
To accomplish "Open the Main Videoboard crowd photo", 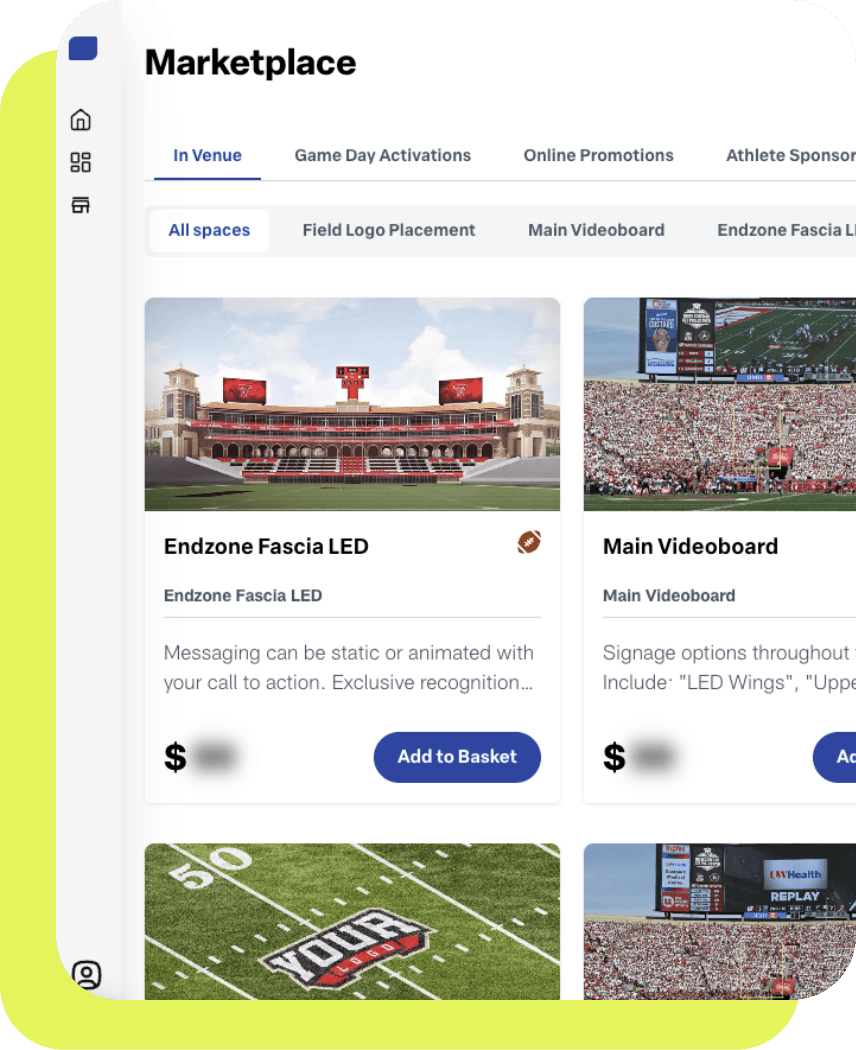I will coord(719,404).
